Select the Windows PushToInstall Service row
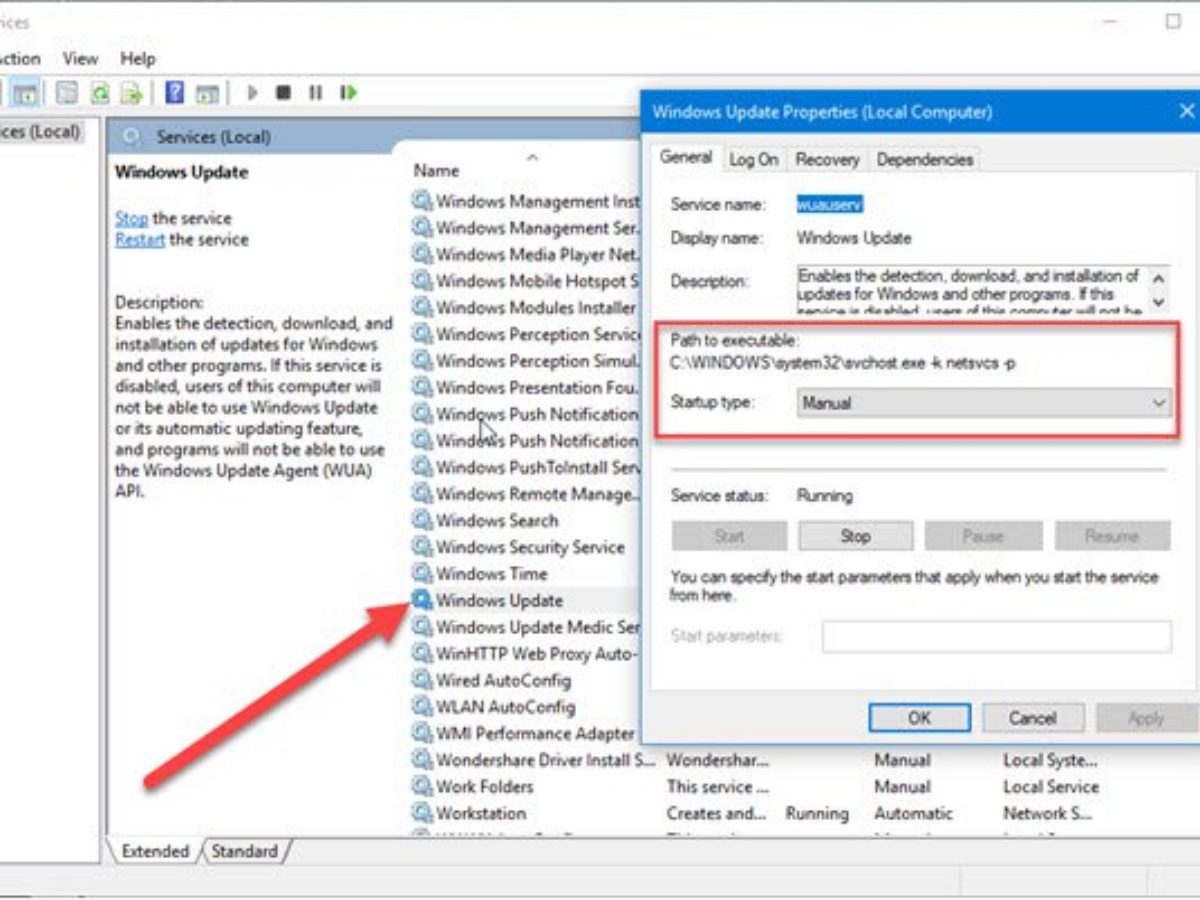 (526, 467)
